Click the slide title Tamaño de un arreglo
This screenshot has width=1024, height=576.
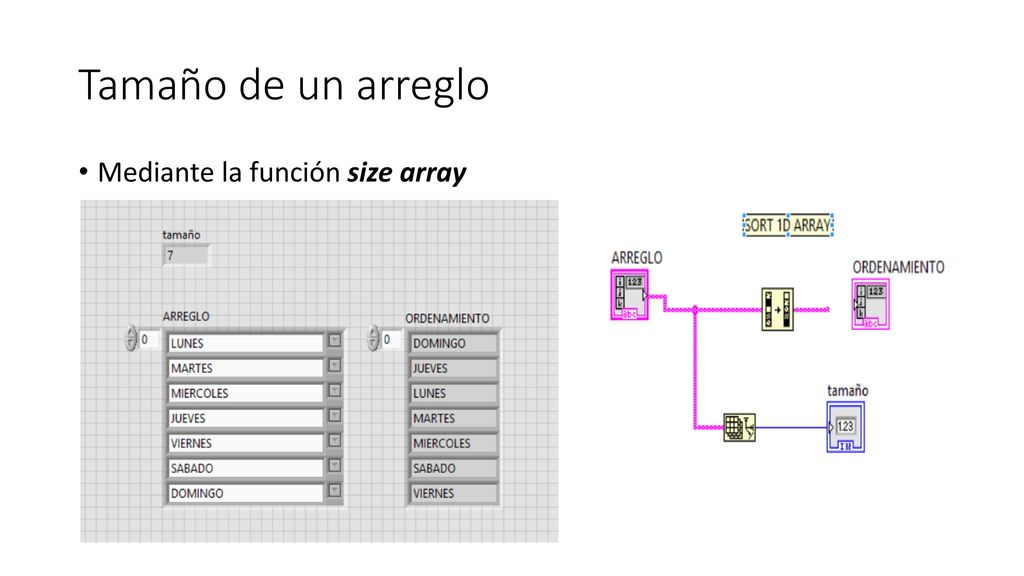pos(283,85)
